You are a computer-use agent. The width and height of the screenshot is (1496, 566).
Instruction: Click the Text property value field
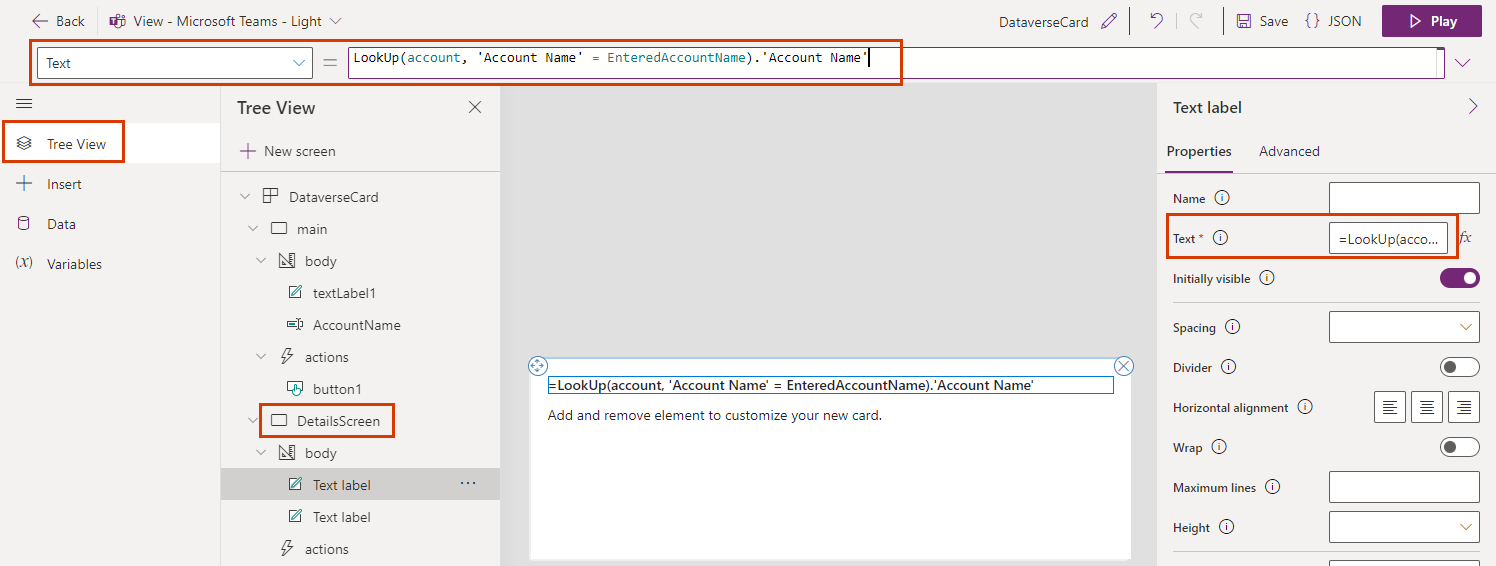[1388, 238]
